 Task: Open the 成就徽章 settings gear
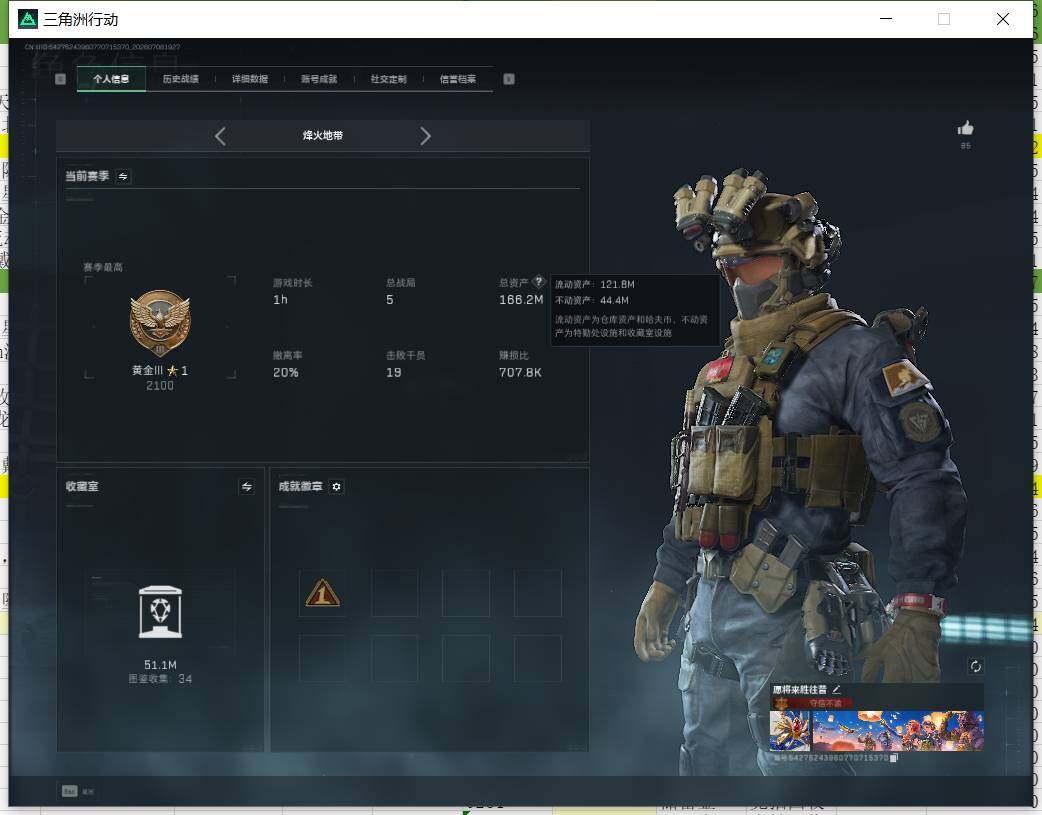point(336,487)
